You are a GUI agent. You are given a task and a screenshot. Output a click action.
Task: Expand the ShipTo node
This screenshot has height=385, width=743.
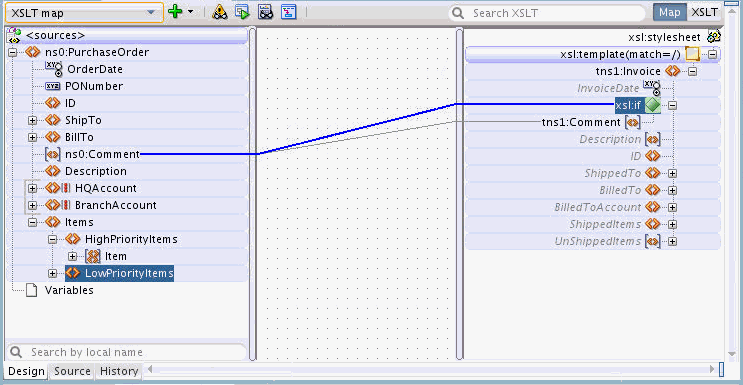pos(32,120)
